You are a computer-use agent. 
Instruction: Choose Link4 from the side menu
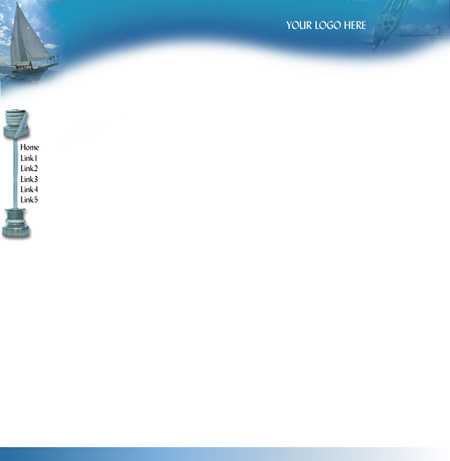point(29,189)
